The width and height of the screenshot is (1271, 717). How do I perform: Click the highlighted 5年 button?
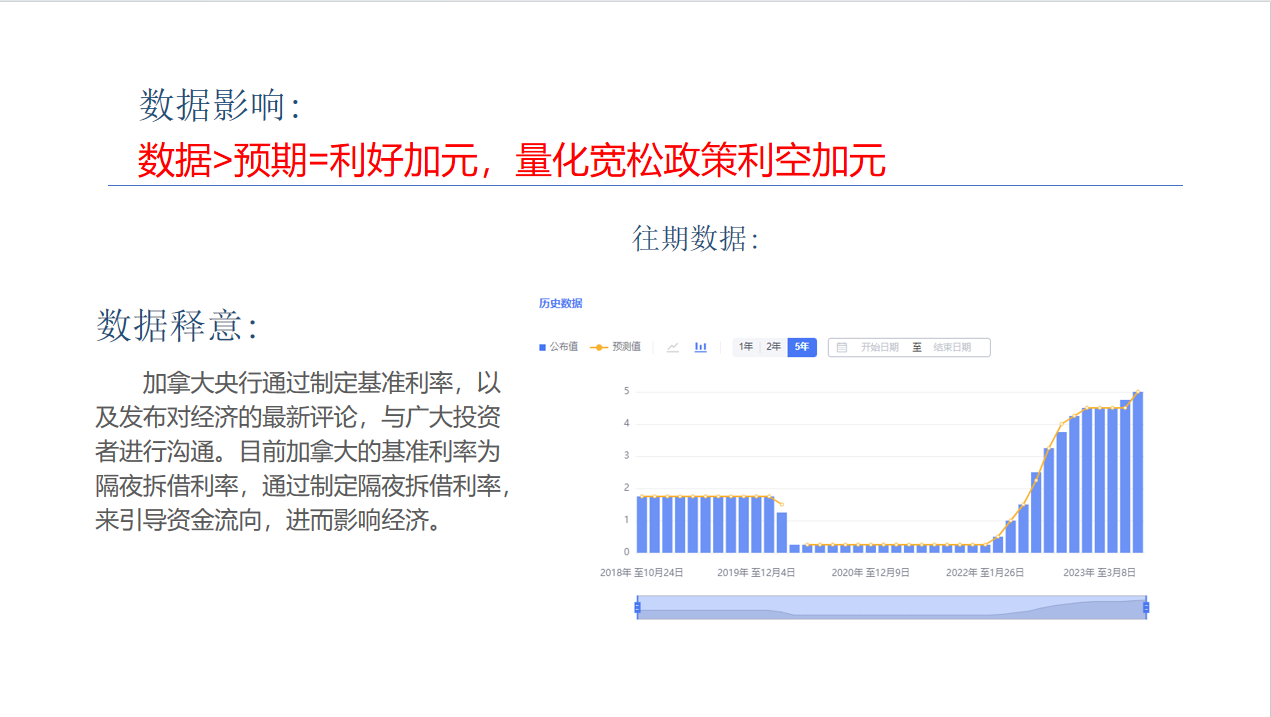point(800,347)
